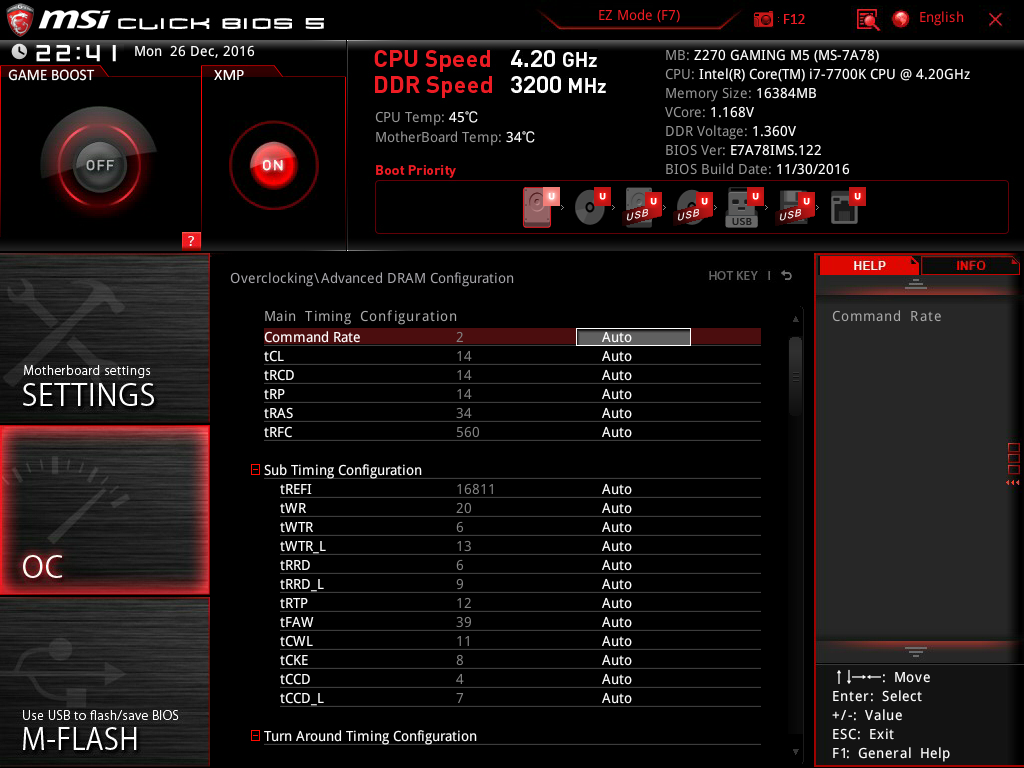Click the back arrow next to HOT KEY
Viewport: 1024px width, 768px height.
tap(787, 276)
